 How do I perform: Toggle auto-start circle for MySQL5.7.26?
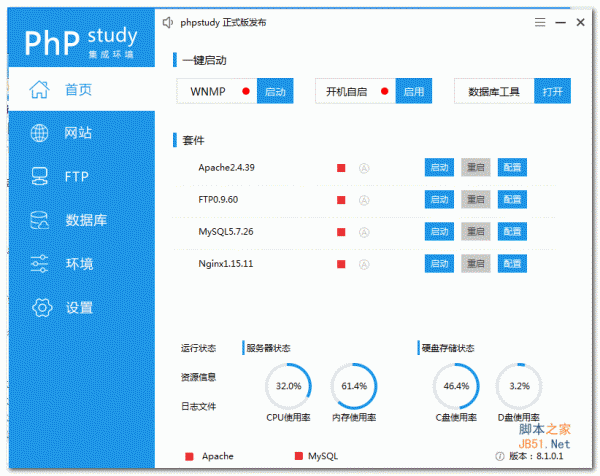pyautogui.click(x=364, y=232)
